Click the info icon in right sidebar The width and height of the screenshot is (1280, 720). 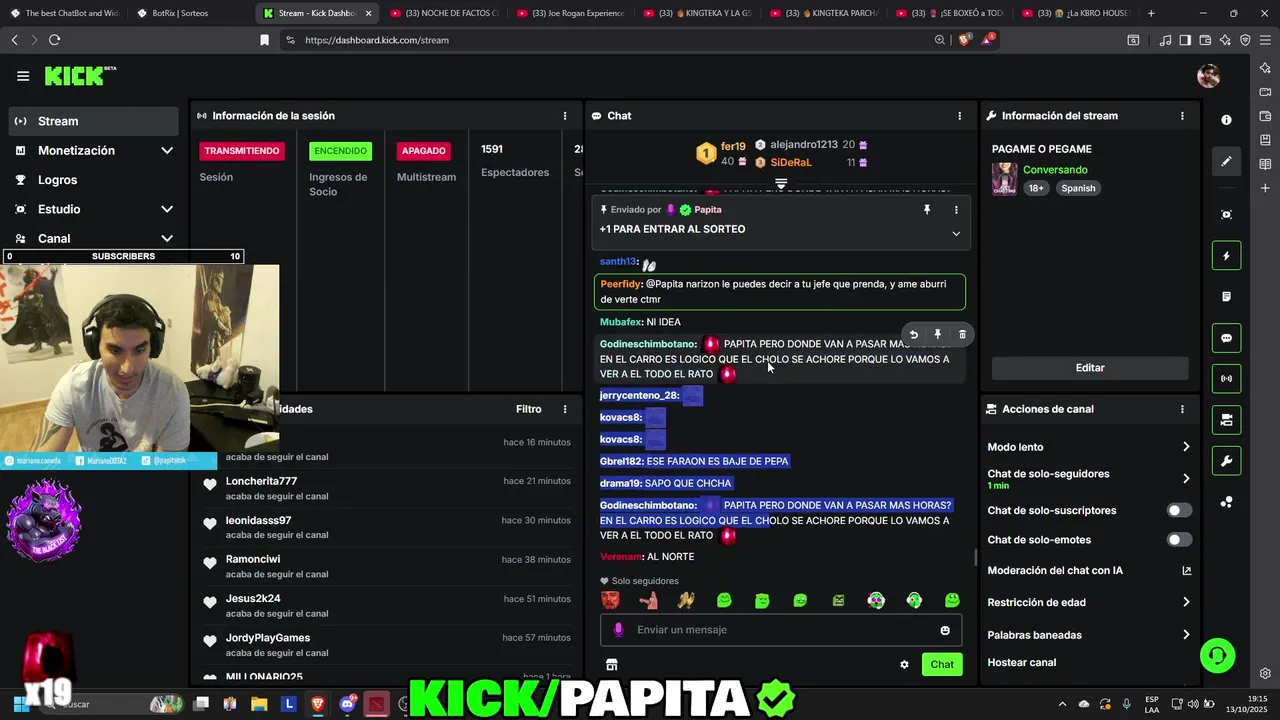coord(1226,120)
